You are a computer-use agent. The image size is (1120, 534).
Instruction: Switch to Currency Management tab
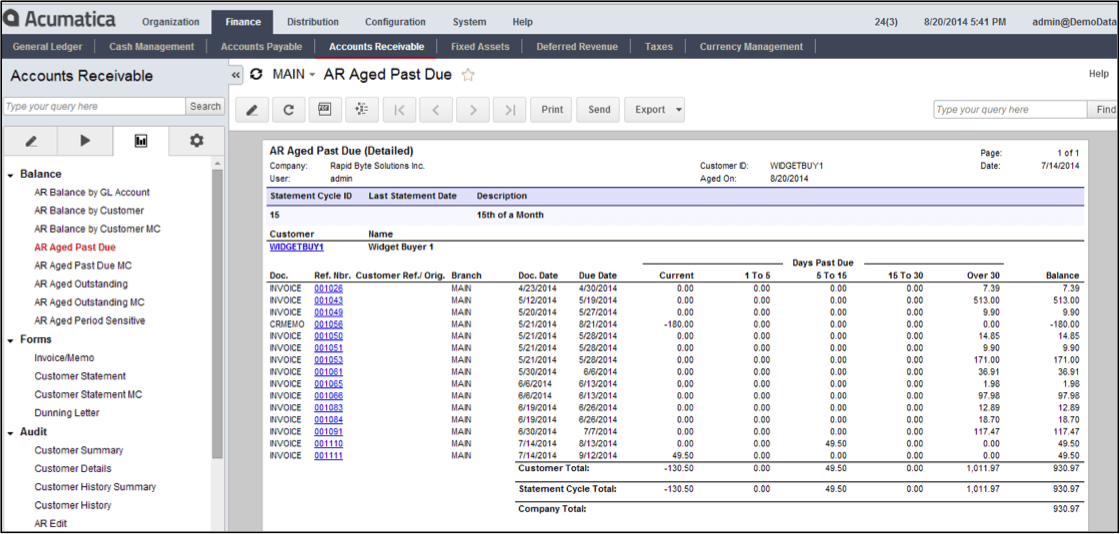tap(751, 46)
